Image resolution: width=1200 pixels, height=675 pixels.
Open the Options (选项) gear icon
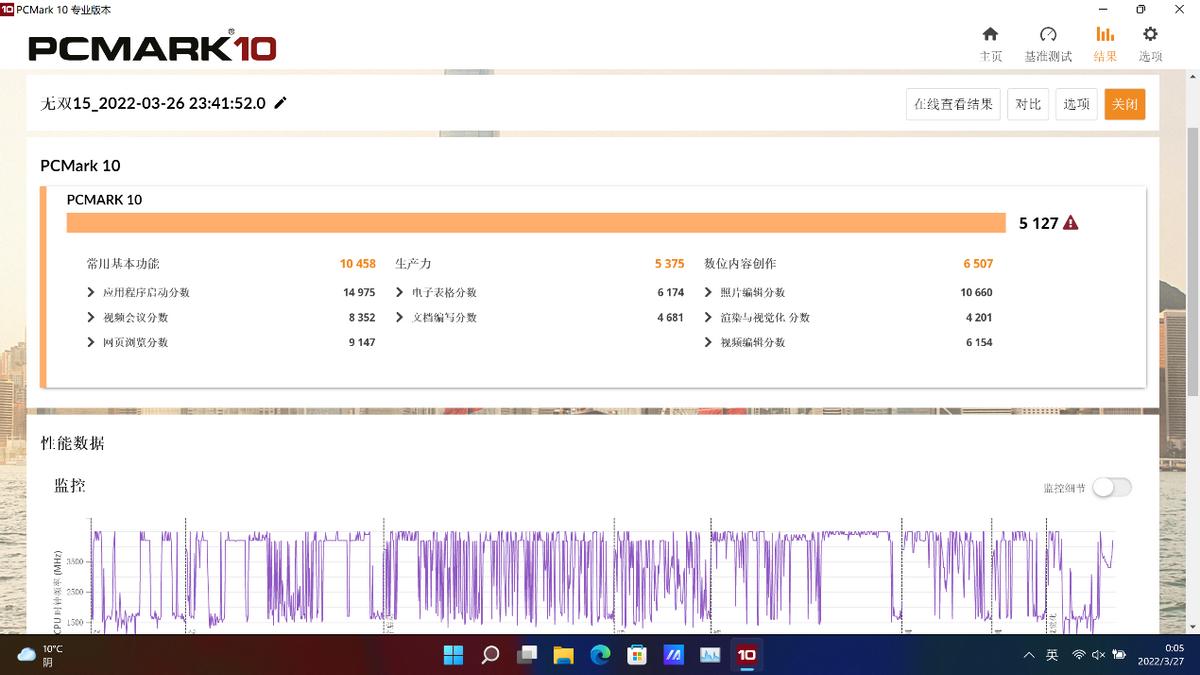[x=1150, y=34]
